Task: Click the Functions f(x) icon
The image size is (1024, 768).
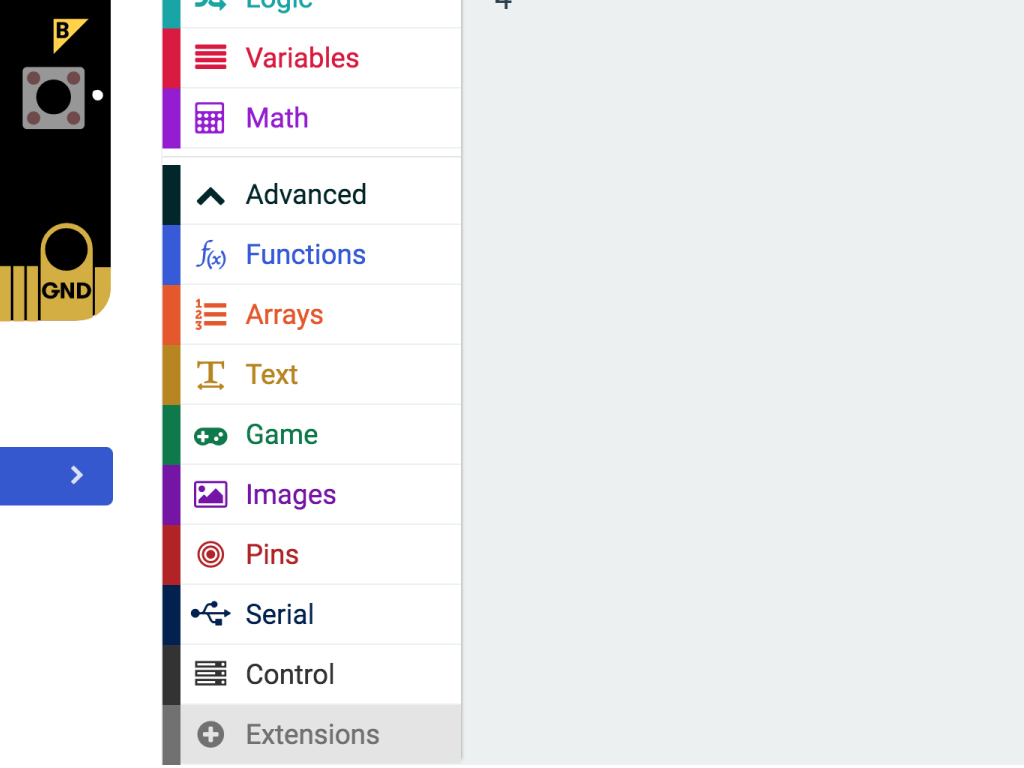Action: (x=210, y=255)
